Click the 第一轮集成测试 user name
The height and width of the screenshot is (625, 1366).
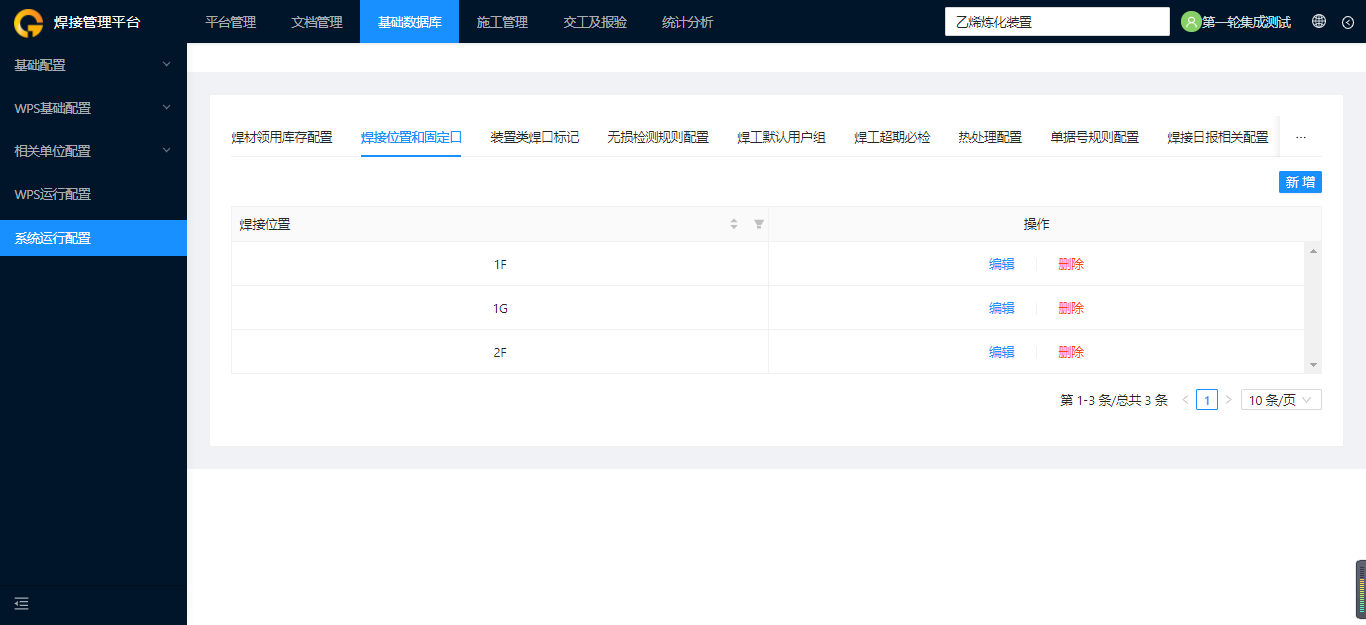(x=1246, y=22)
